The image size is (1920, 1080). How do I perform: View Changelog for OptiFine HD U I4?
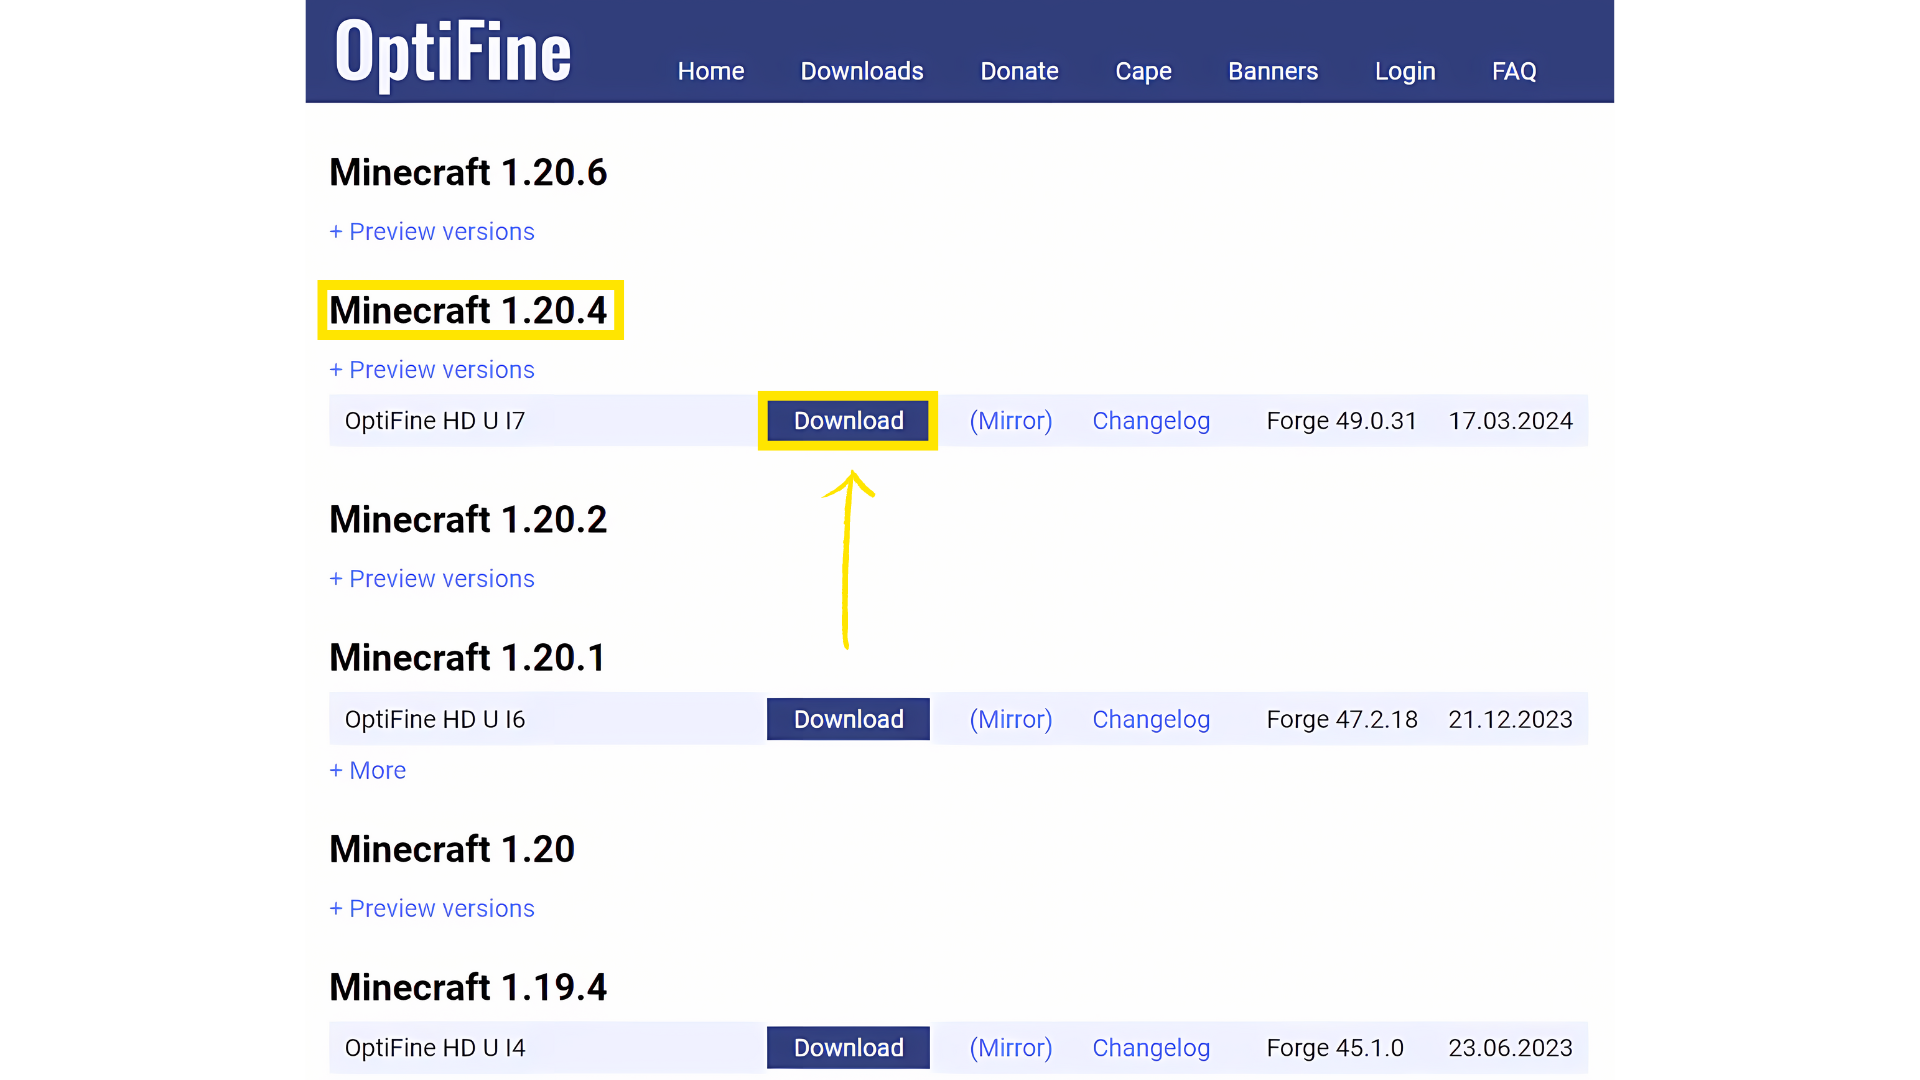(1151, 1047)
